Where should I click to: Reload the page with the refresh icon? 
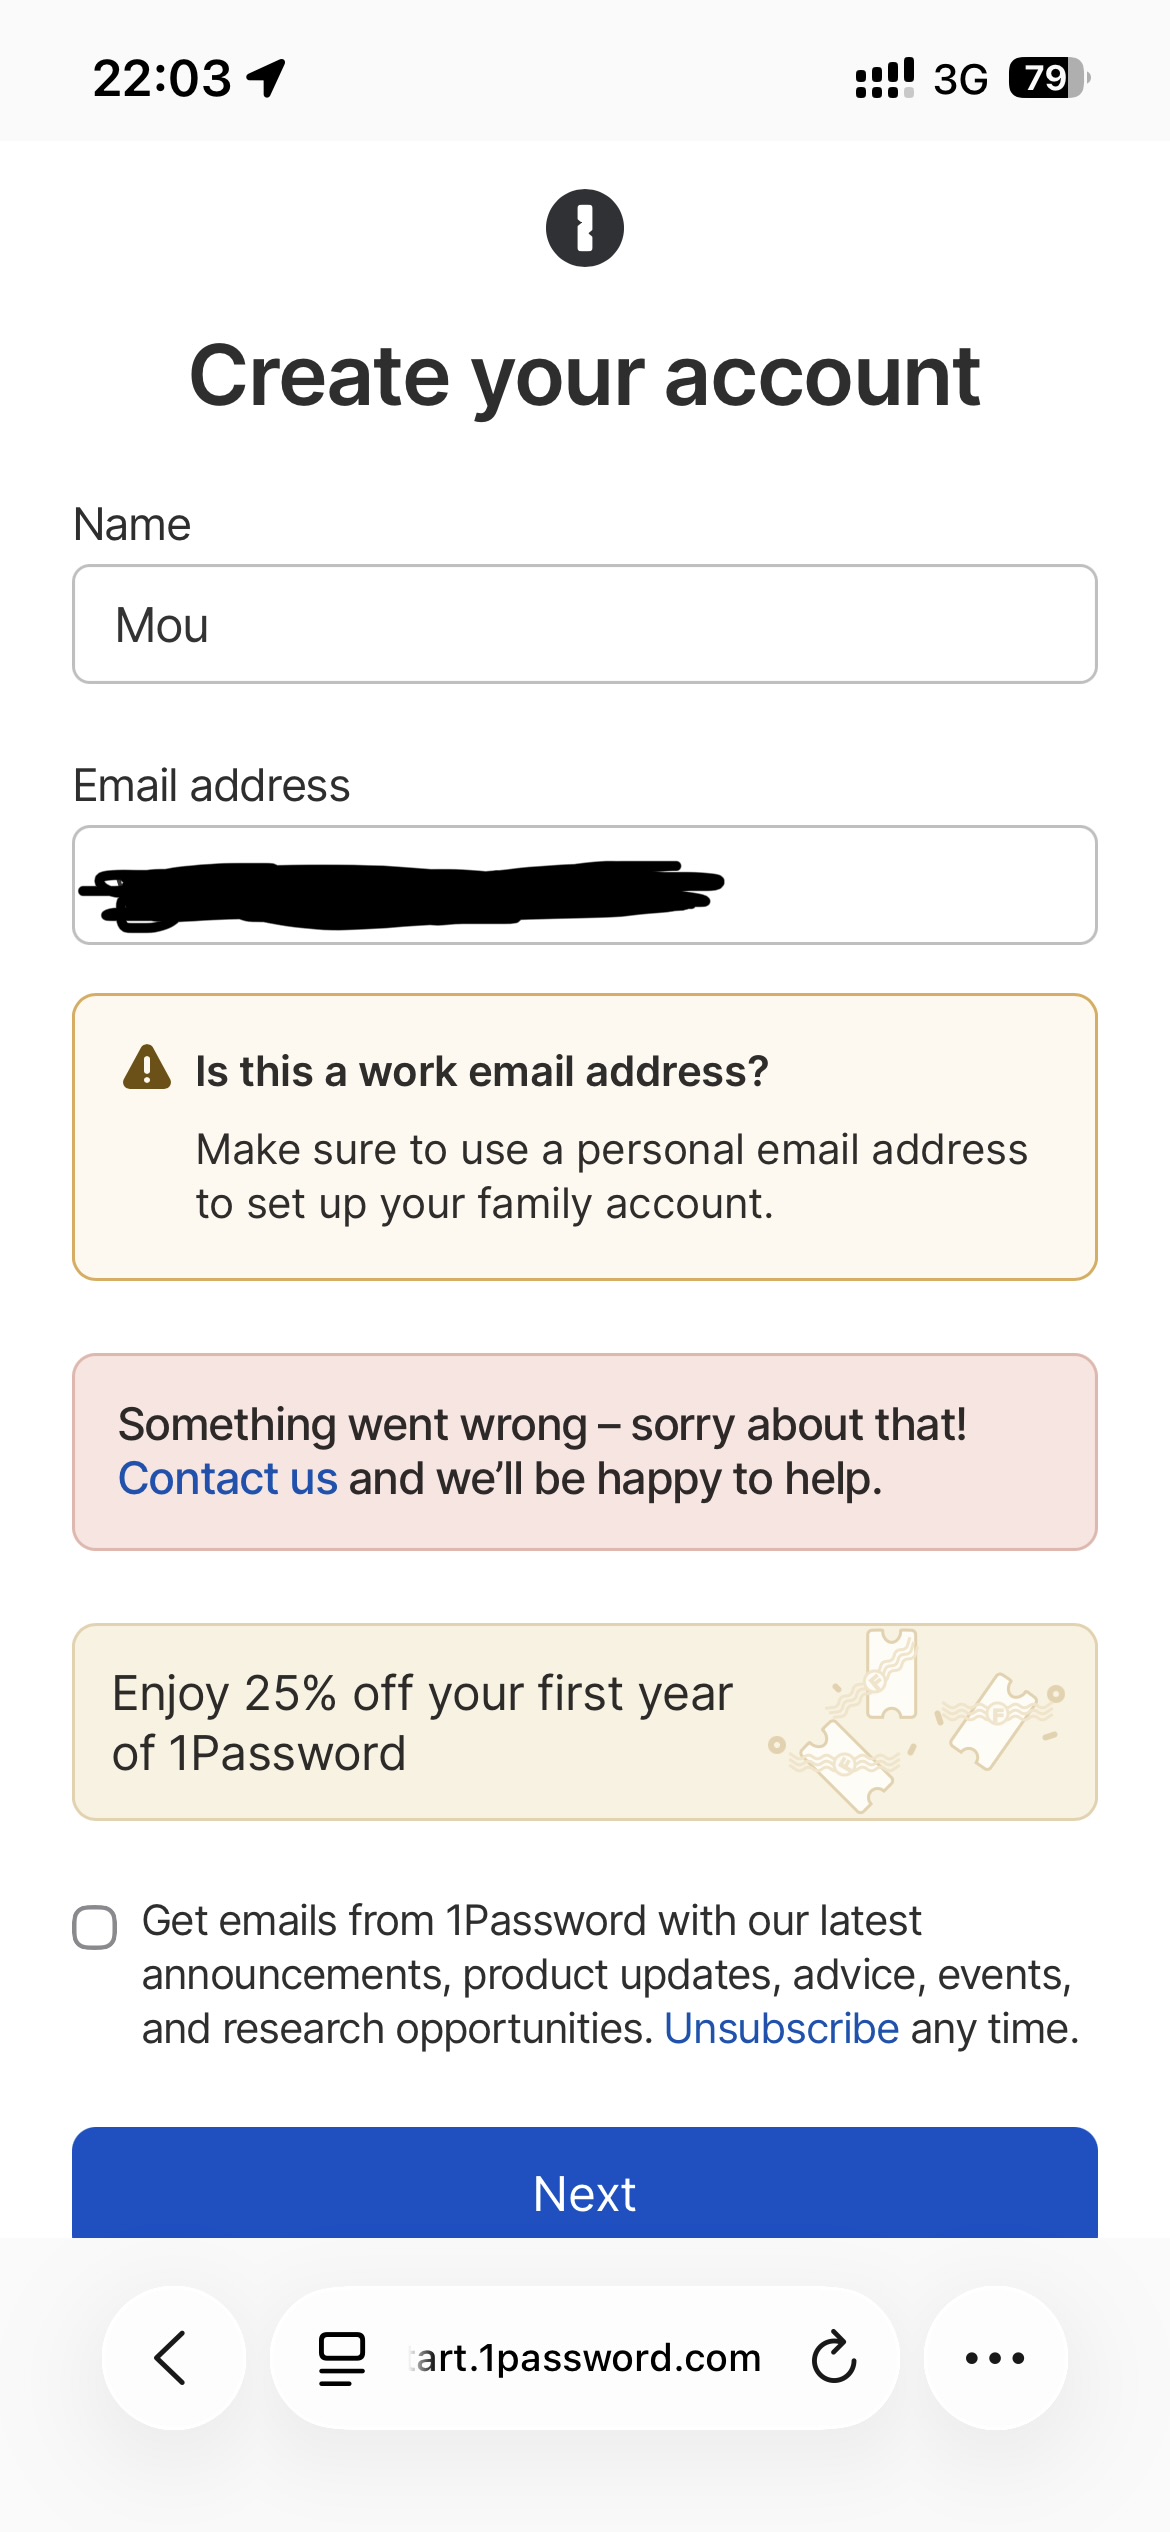coord(834,2358)
